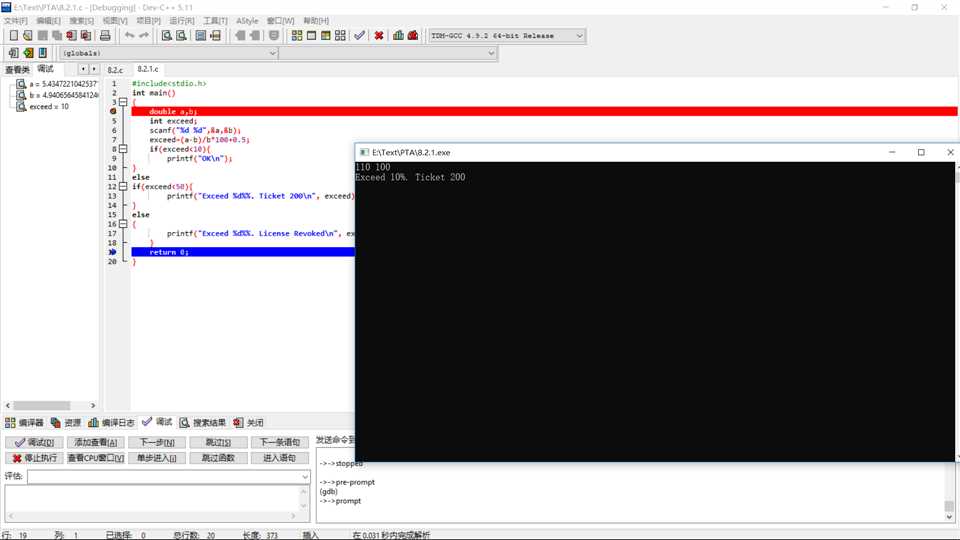Screen dimensions: 960x540
Task: Open the AStyle menu
Action: (247, 21)
